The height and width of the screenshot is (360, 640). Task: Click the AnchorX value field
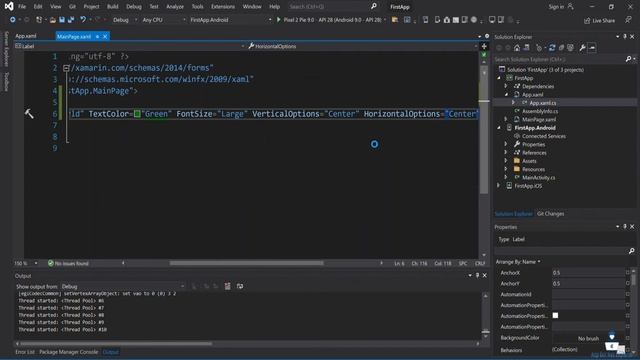tap(588, 272)
